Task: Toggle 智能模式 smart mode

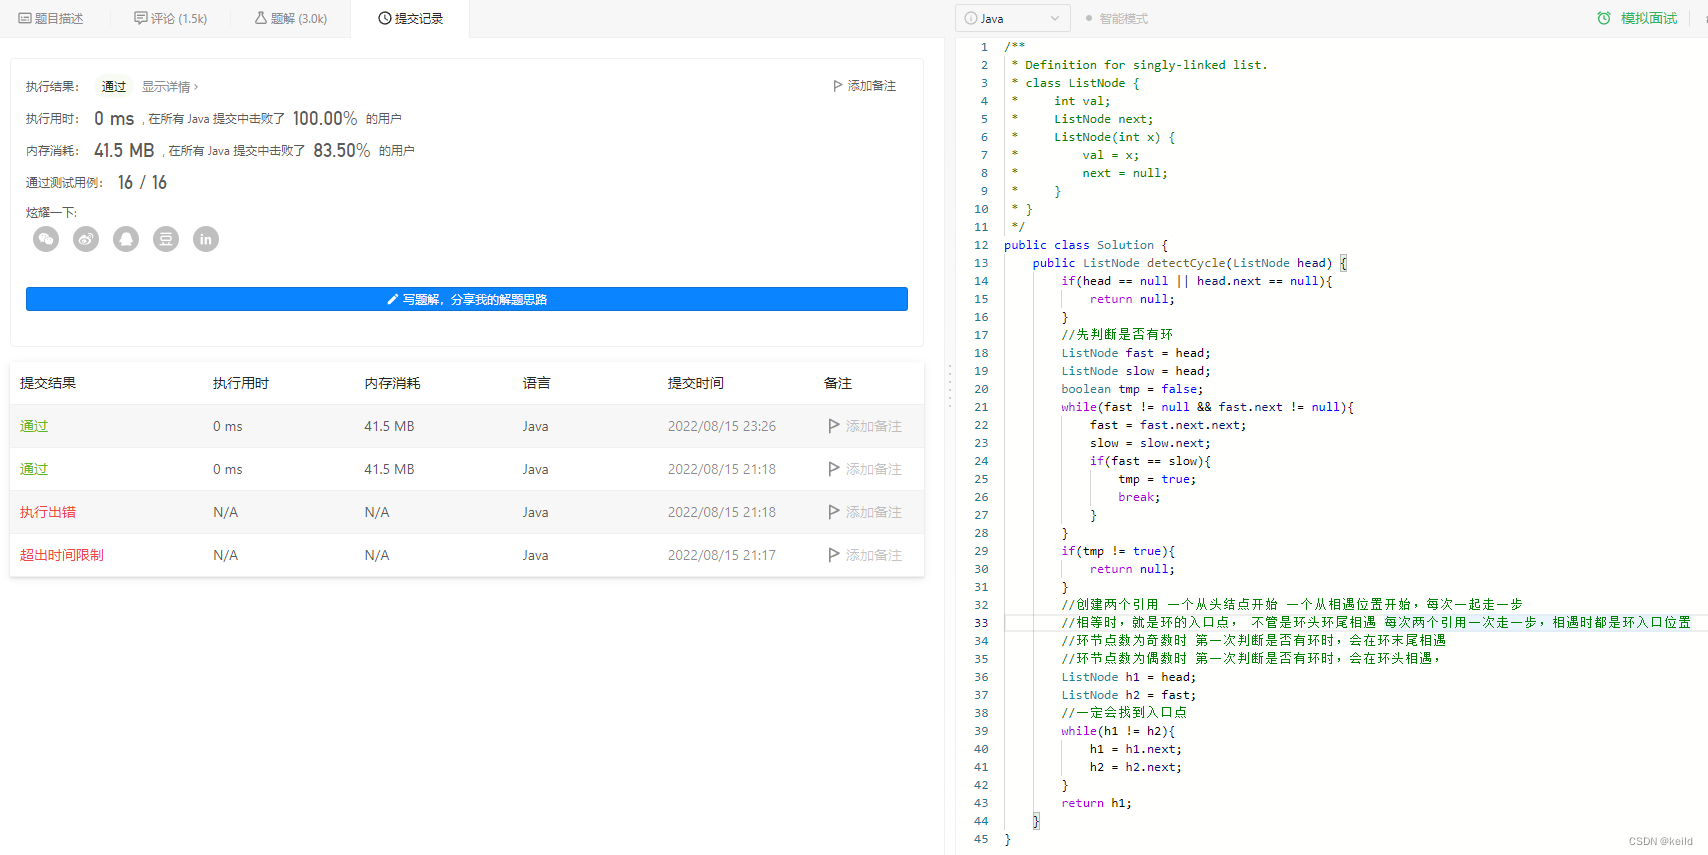Action: click(x=1117, y=18)
